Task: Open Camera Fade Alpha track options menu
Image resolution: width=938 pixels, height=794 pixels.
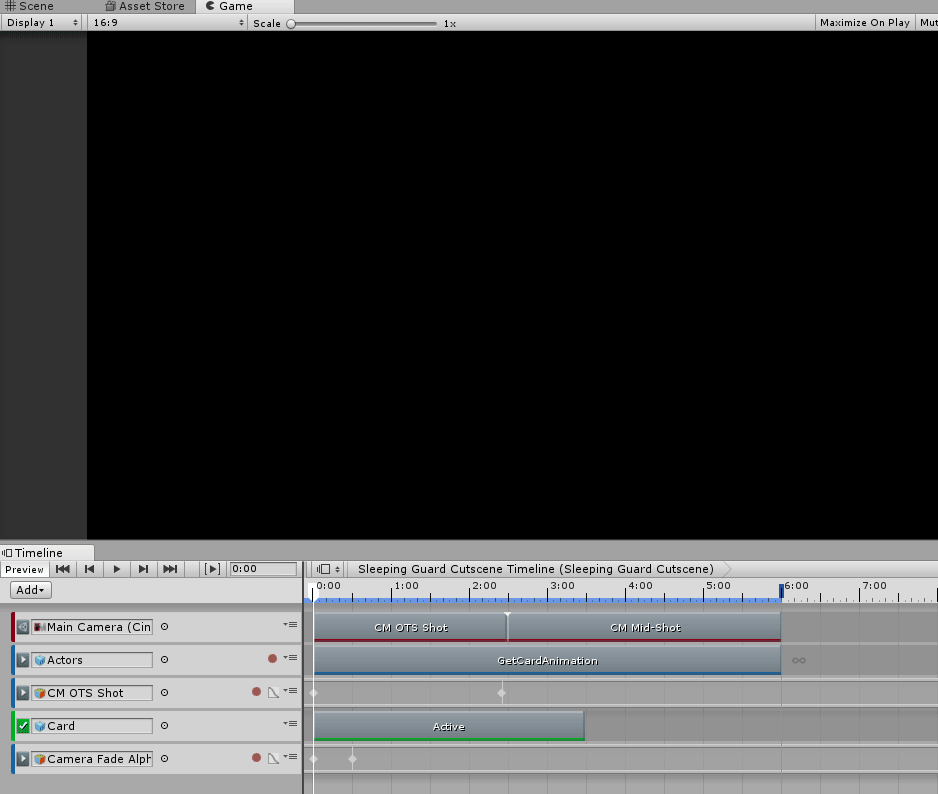Action: [x=290, y=756]
